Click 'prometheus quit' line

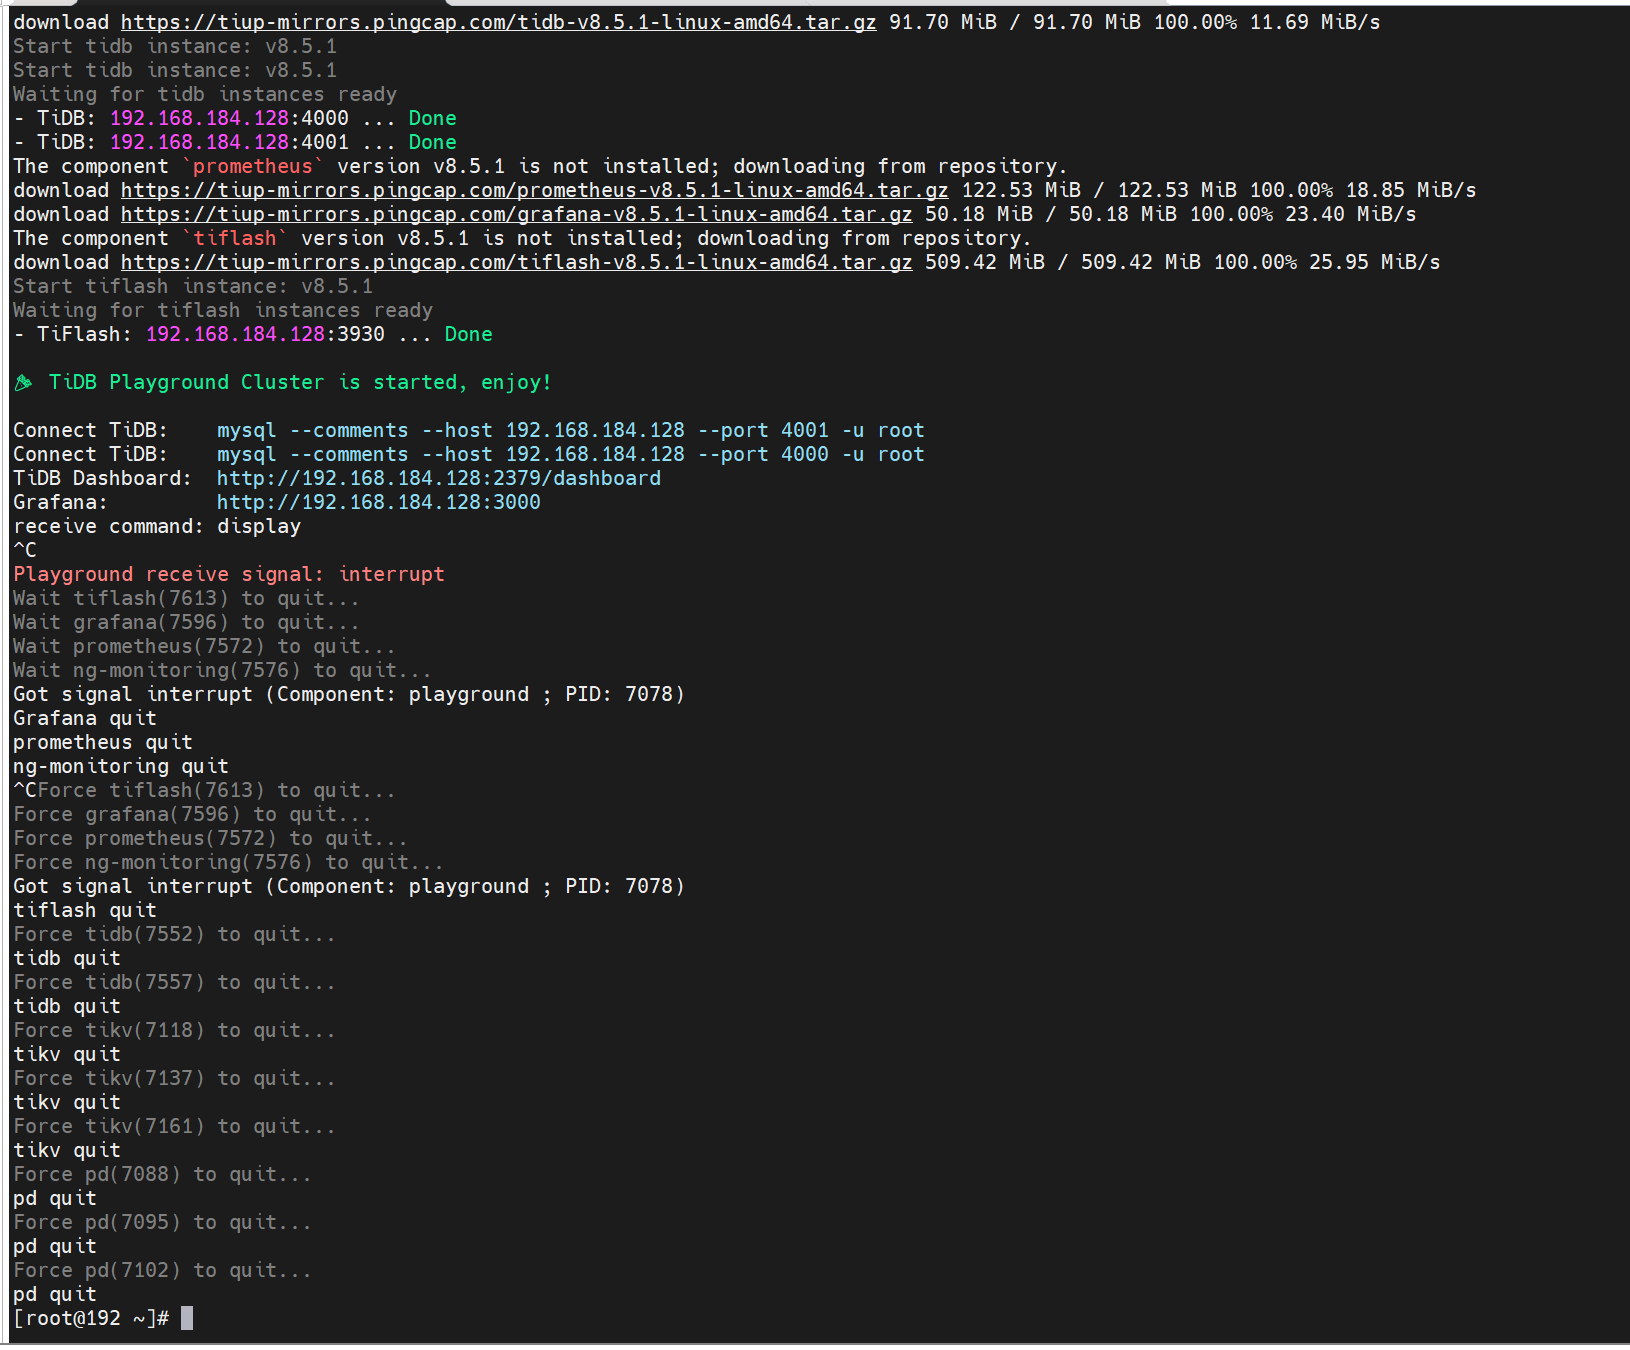[x=102, y=742]
